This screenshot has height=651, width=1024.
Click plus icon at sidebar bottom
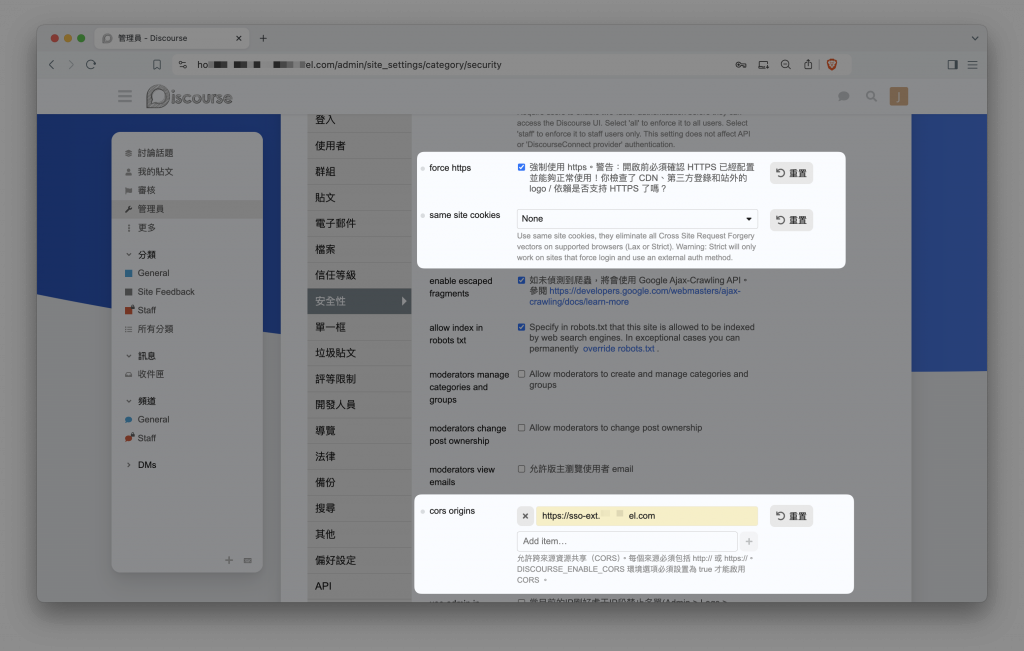[229, 560]
